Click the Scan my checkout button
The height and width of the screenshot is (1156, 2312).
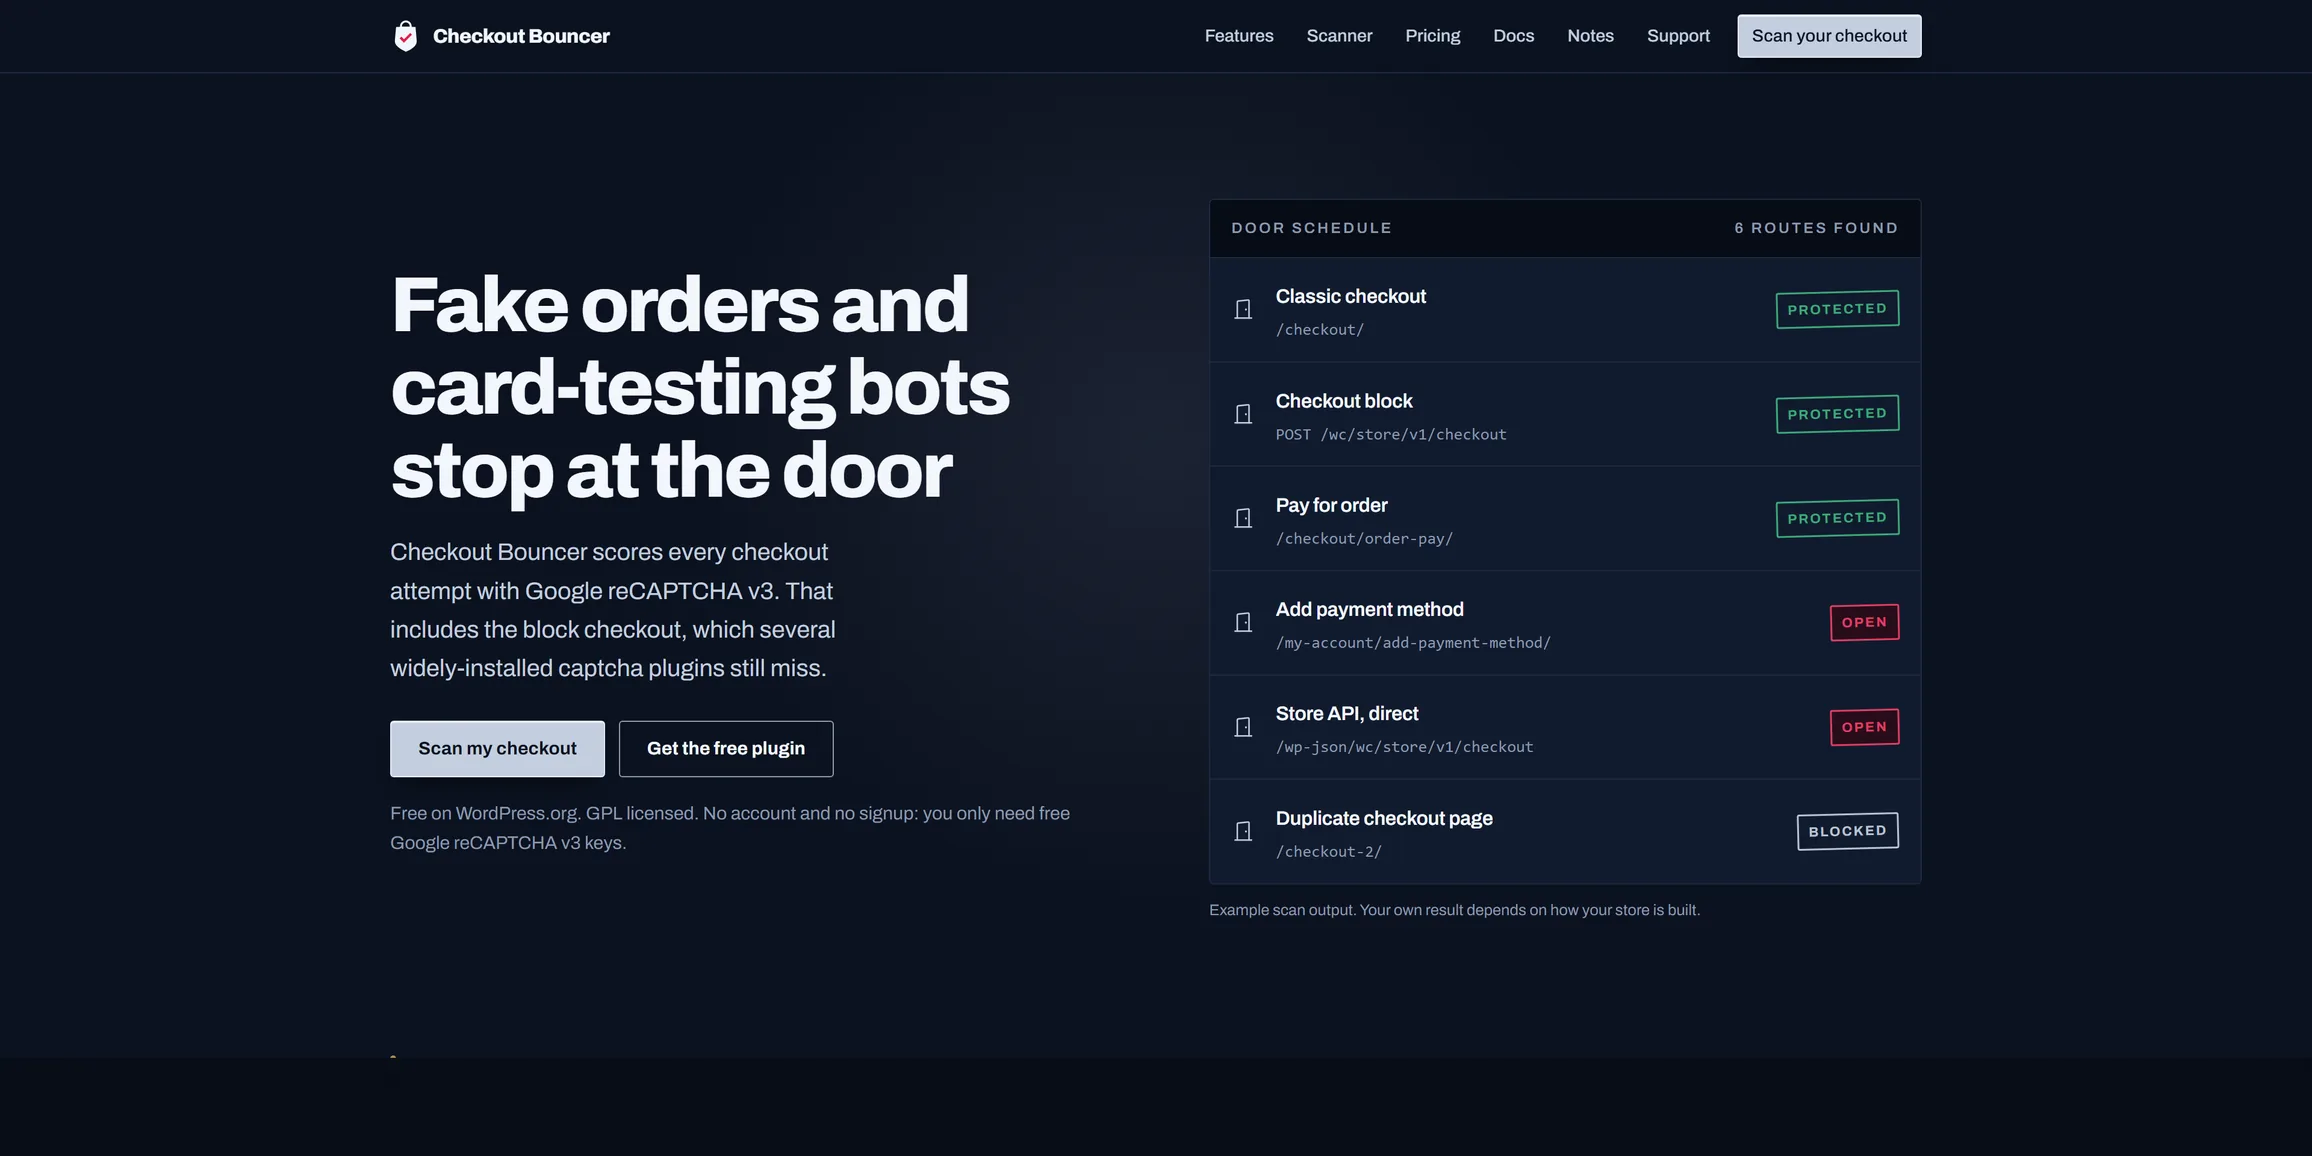click(x=497, y=749)
